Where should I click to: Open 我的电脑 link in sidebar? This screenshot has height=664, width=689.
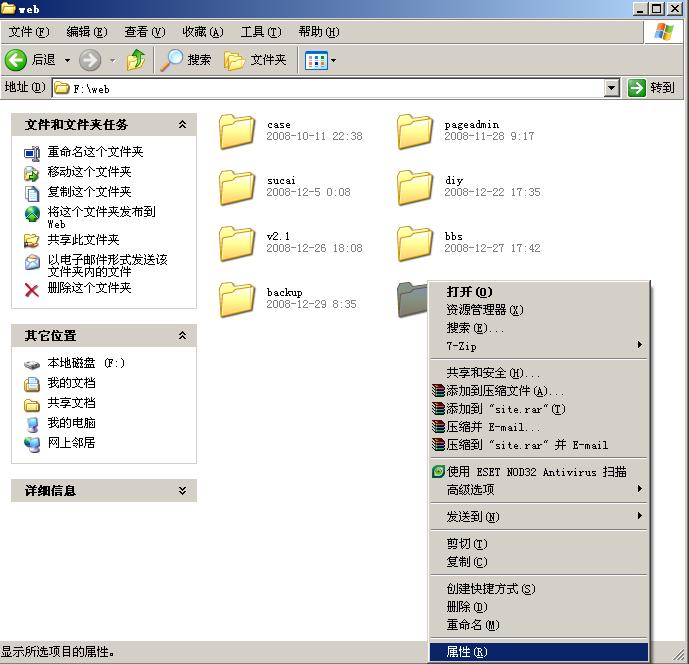[x=71, y=423]
